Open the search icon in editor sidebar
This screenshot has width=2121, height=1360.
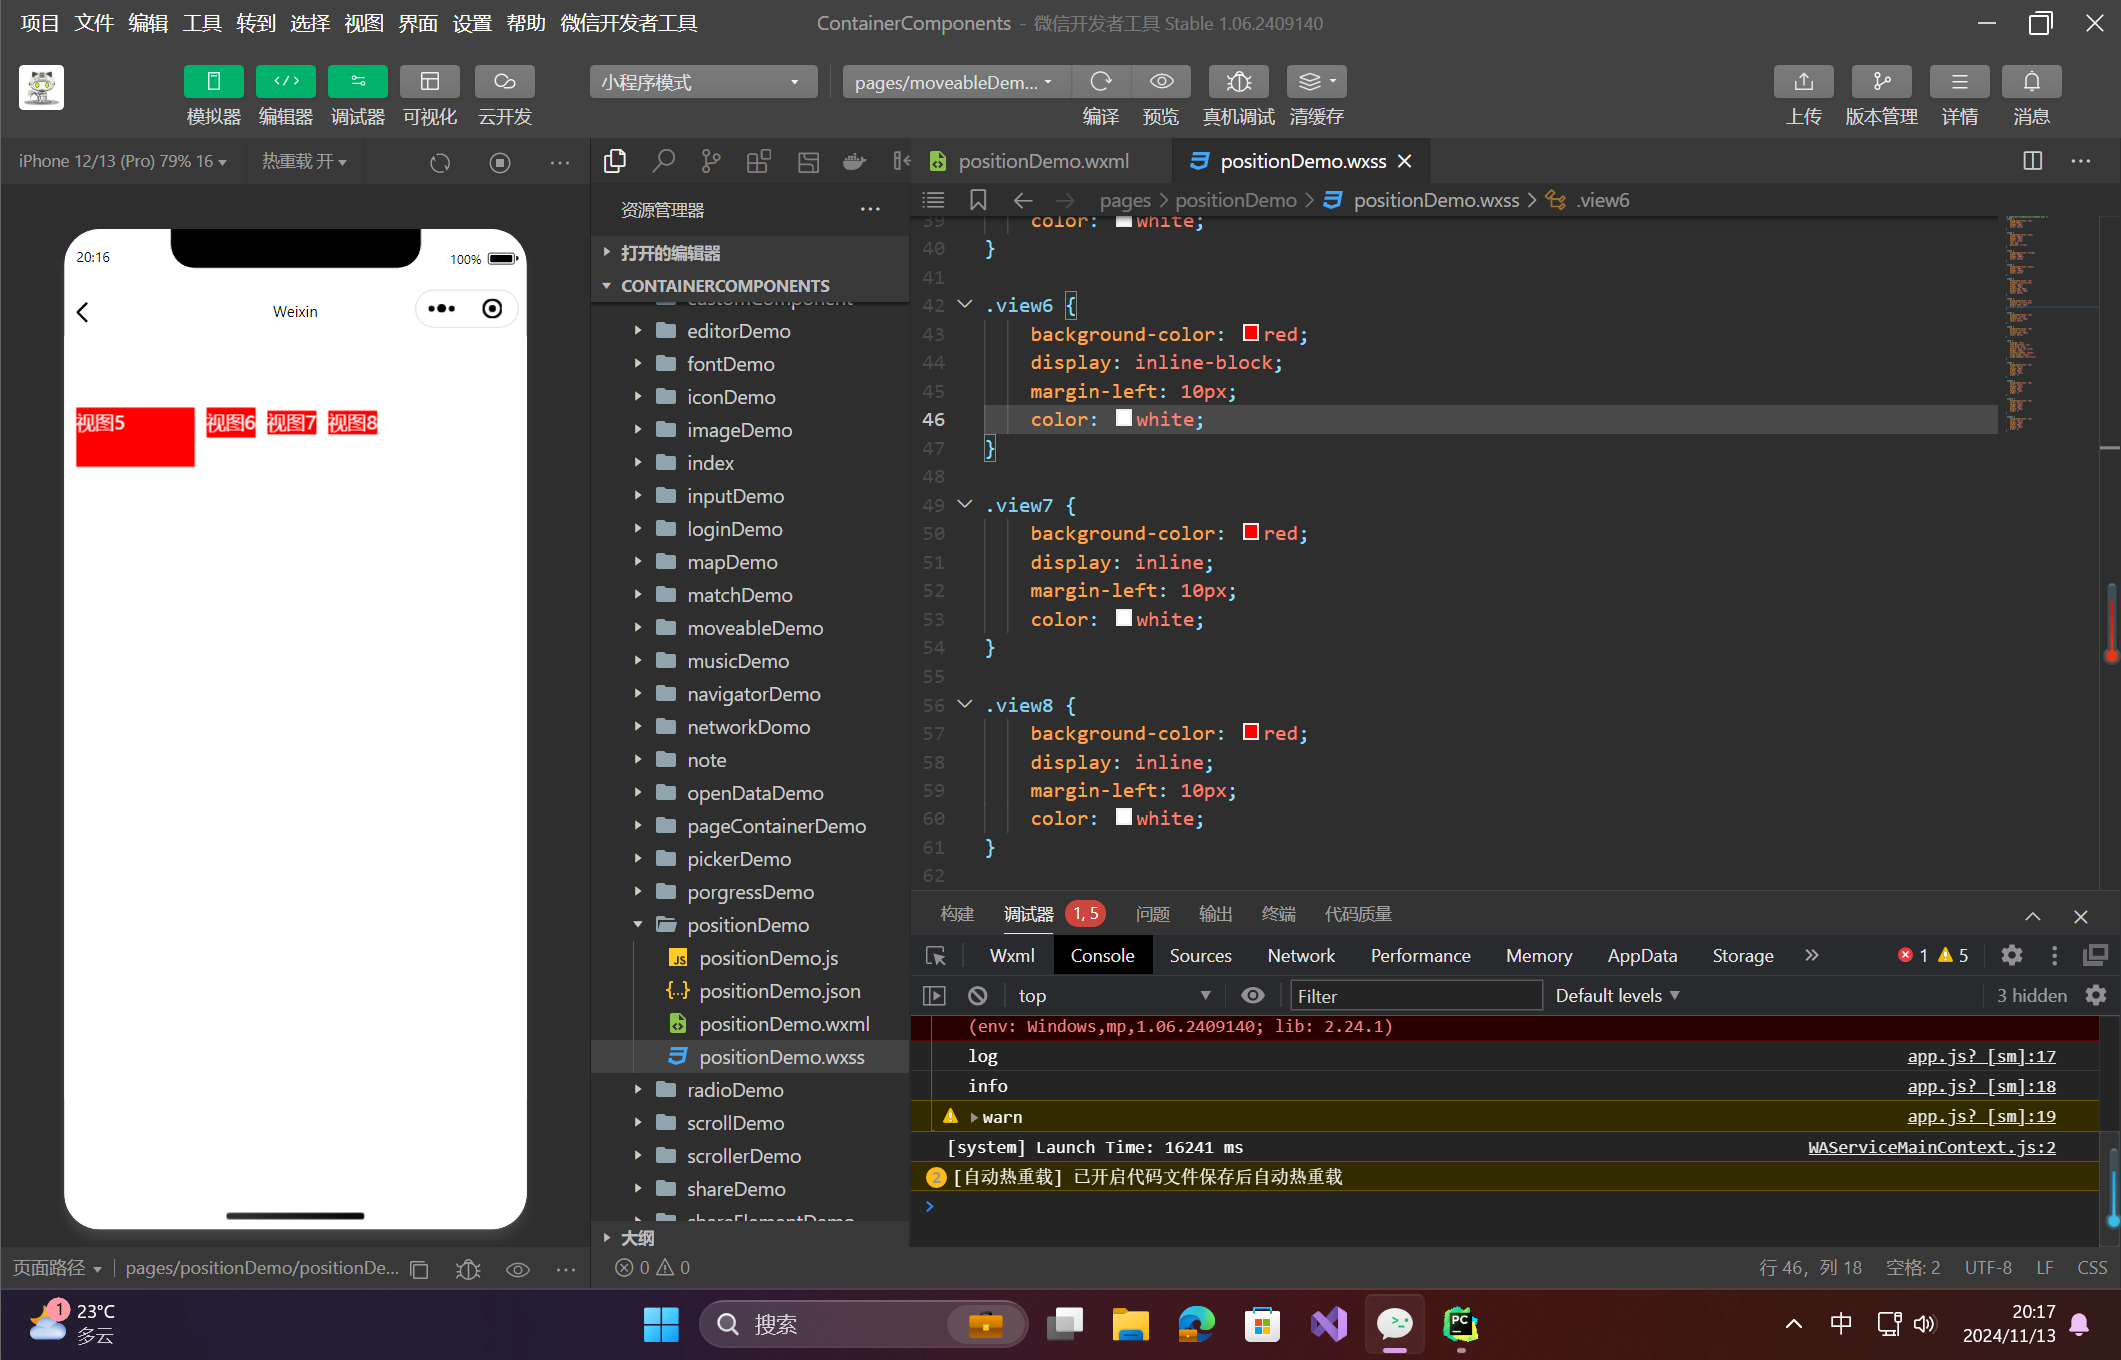[x=663, y=161]
